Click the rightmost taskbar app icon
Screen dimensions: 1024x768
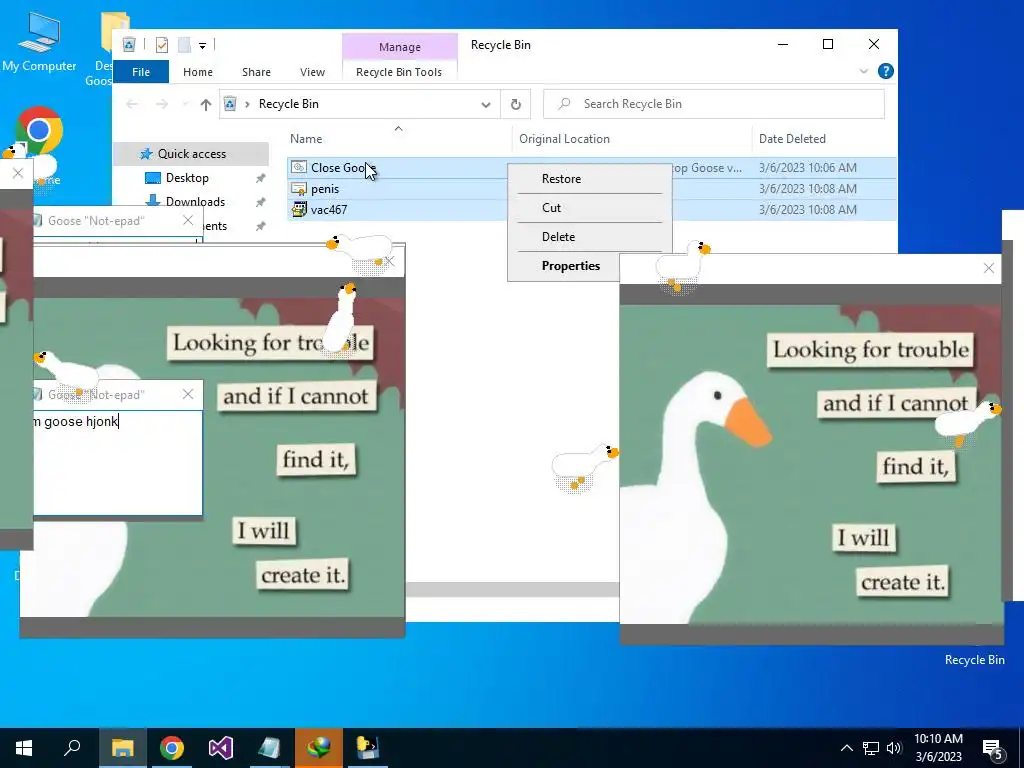pos(367,748)
